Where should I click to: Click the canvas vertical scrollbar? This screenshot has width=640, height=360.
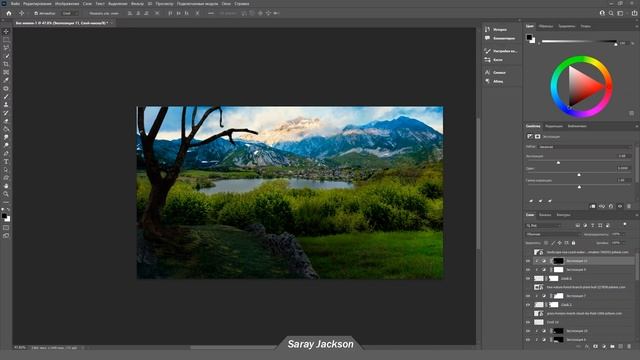[x=478, y=184]
